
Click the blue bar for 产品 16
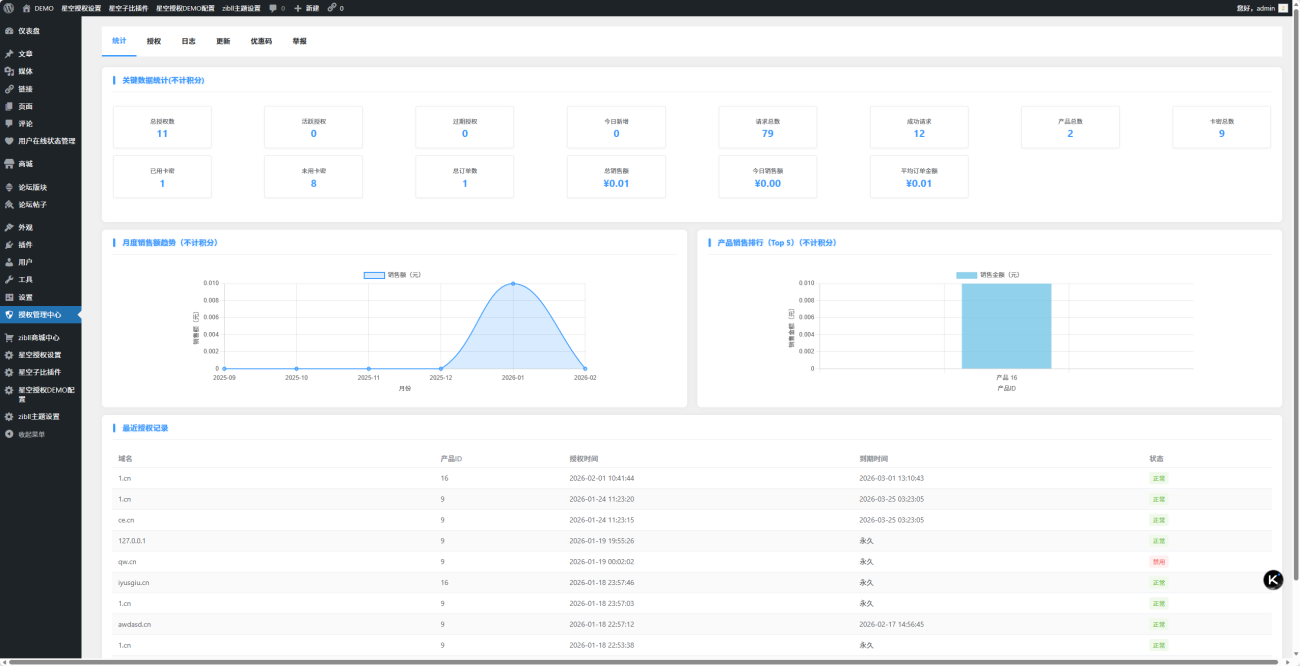[x=1006, y=326]
